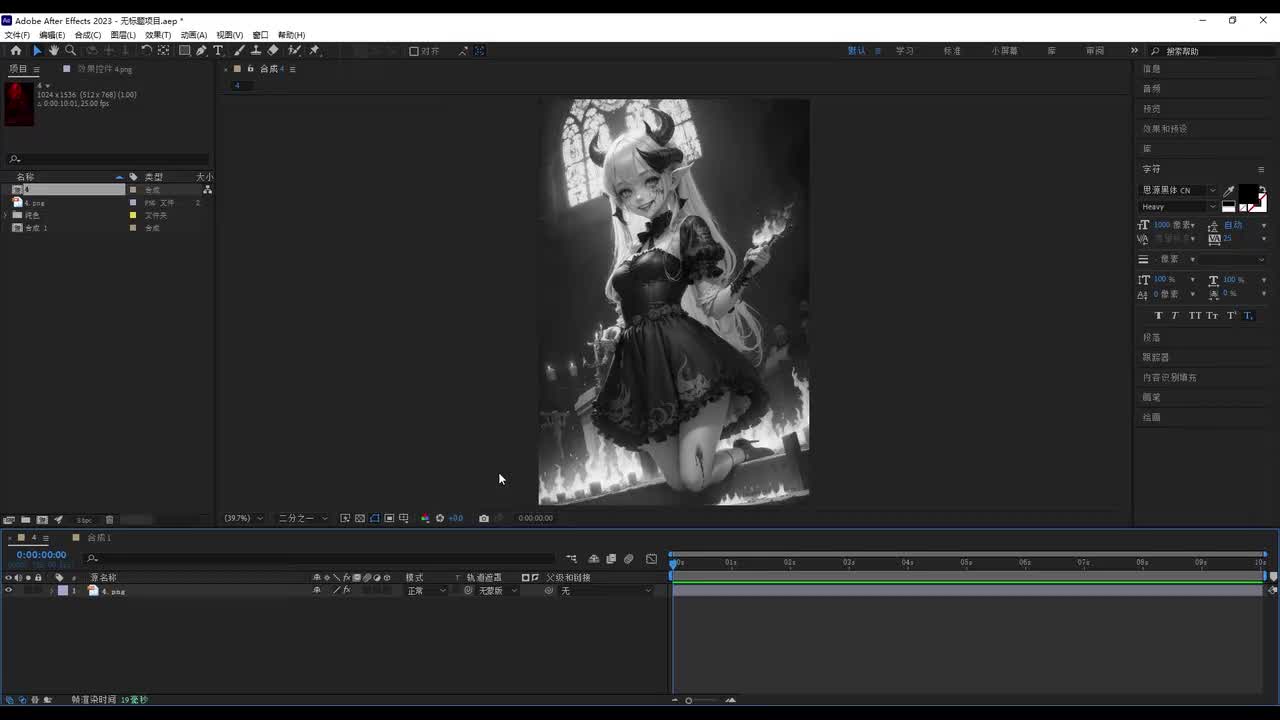Open the 思源黑体 CN font family dropdown
Viewport: 1280px width, 720px height.
(1180, 190)
